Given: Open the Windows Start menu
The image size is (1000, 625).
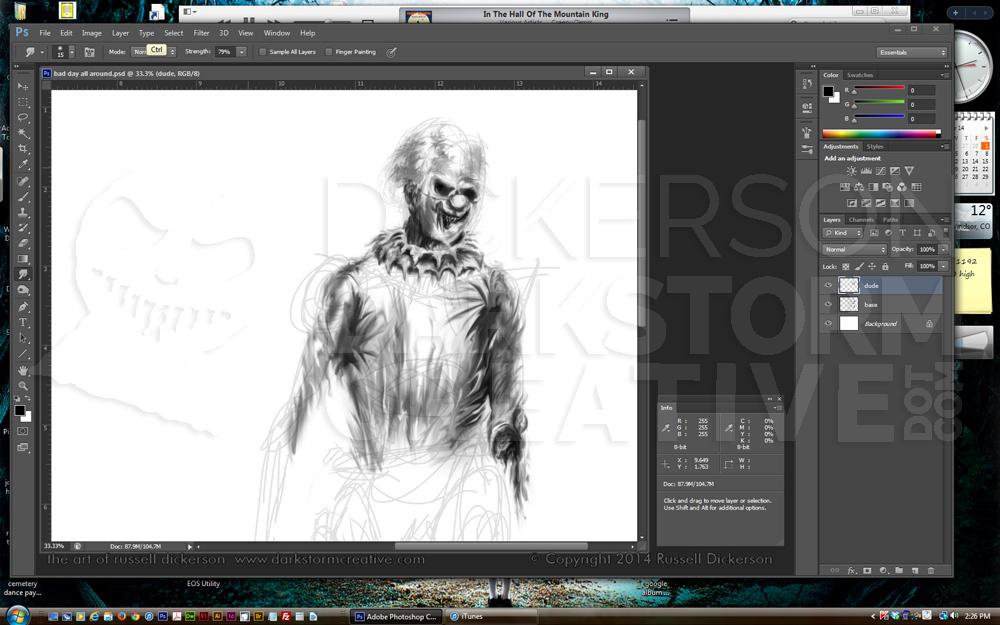Looking at the screenshot, I should pyautogui.click(x=17, y=615).
